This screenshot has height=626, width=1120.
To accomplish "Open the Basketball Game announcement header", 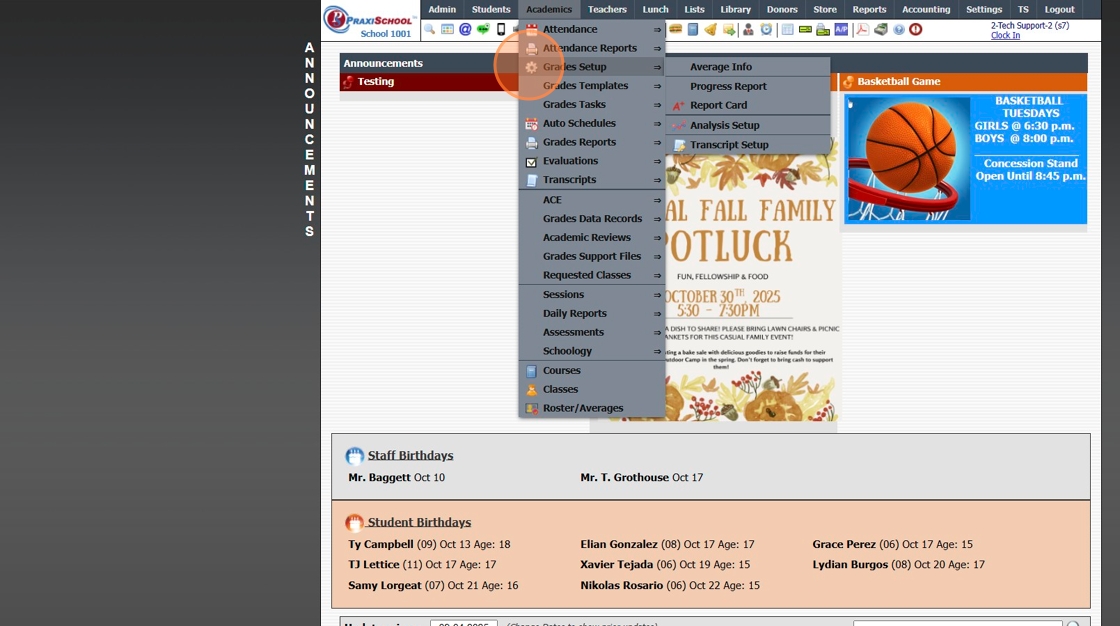I will 963,81.
